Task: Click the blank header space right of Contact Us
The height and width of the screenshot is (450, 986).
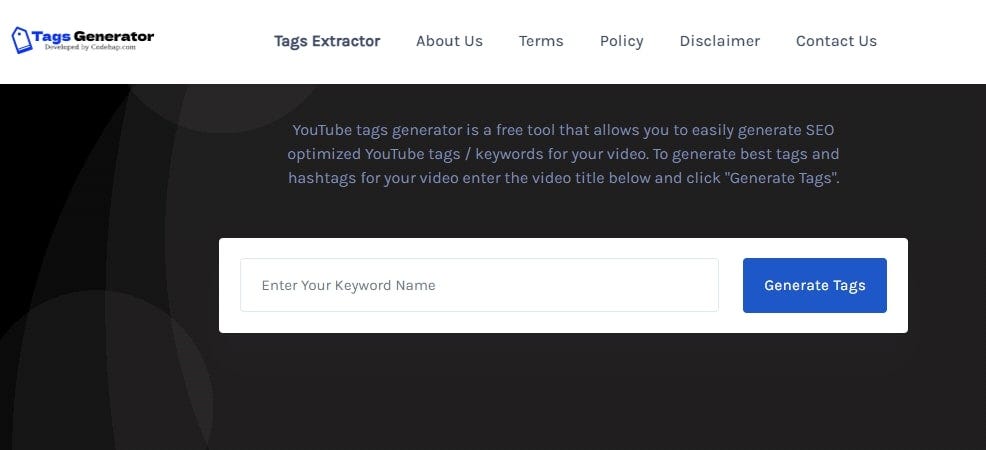Action: (931, 41)
